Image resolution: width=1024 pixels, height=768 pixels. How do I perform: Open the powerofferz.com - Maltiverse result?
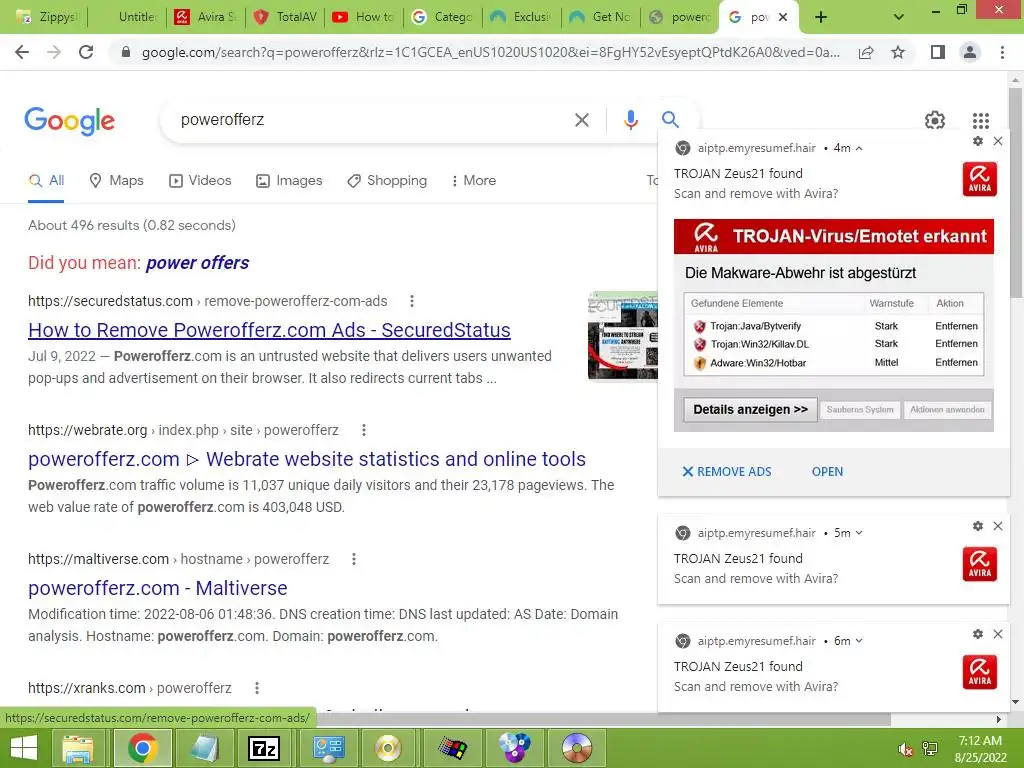point(157,588)
